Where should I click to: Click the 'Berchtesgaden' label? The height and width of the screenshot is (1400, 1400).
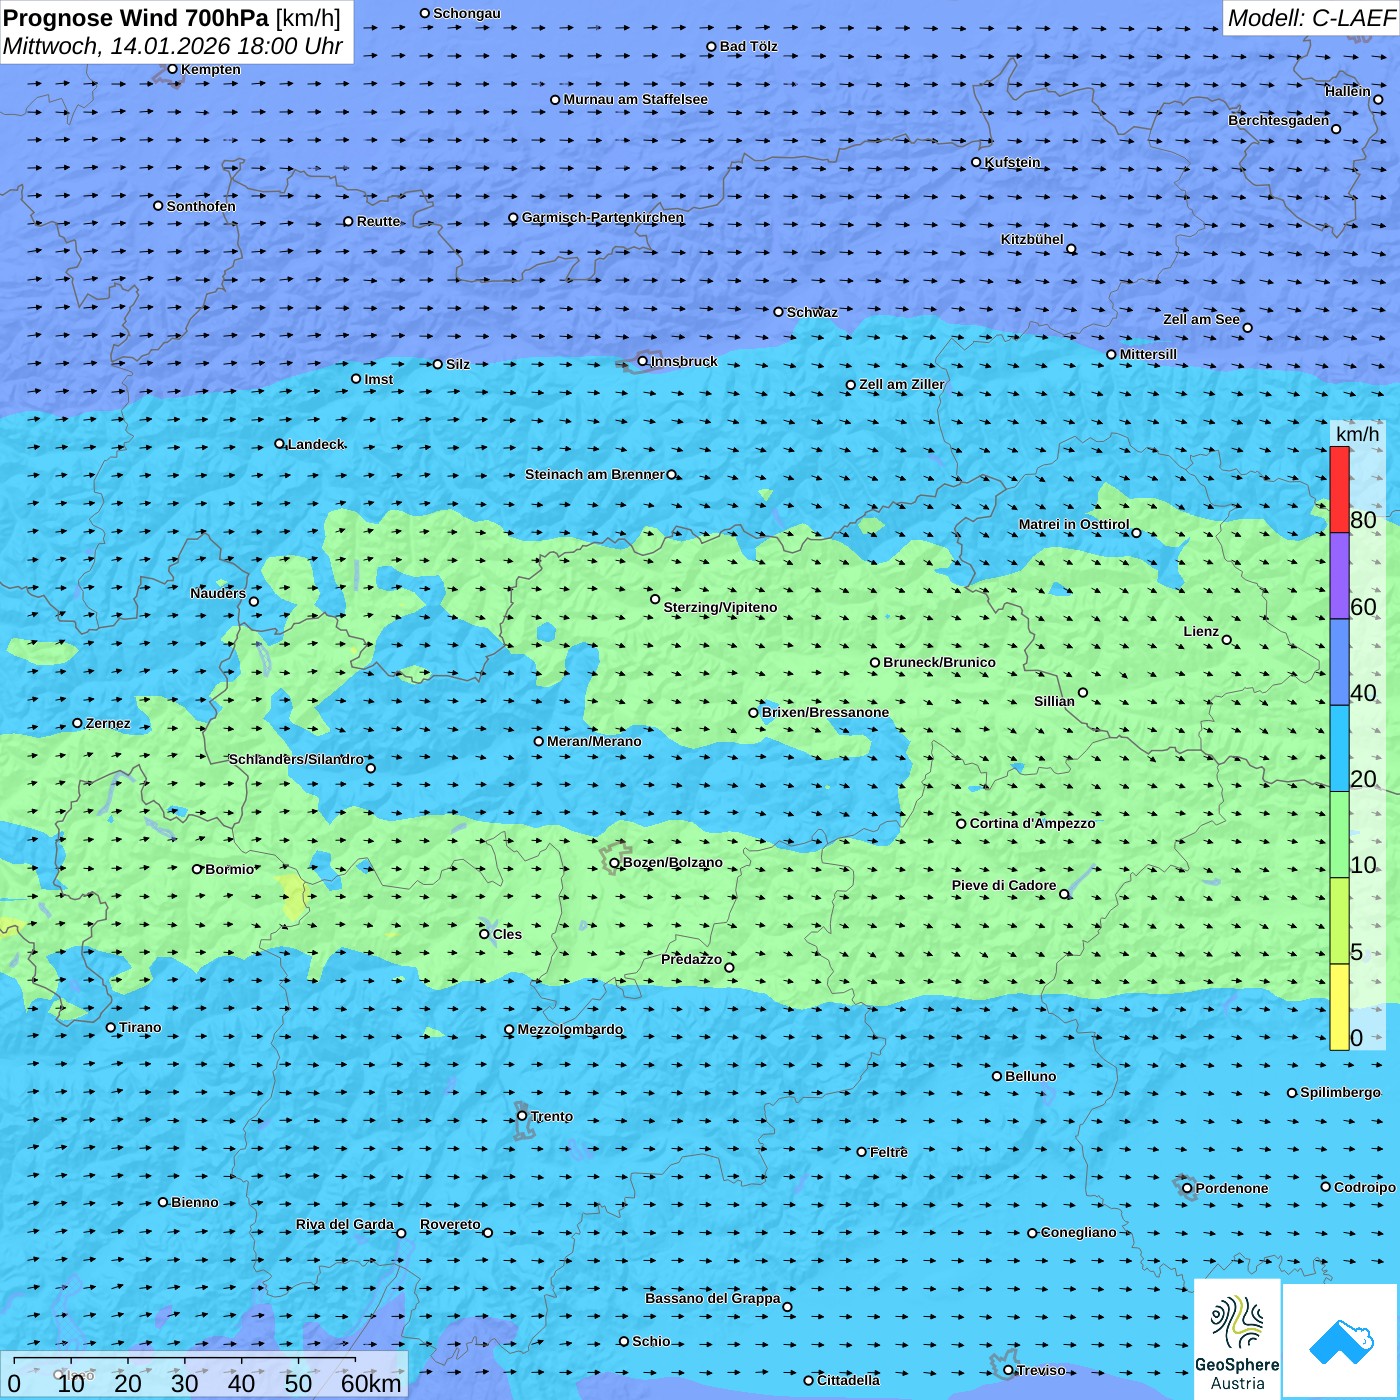(x=1279, y=120)
